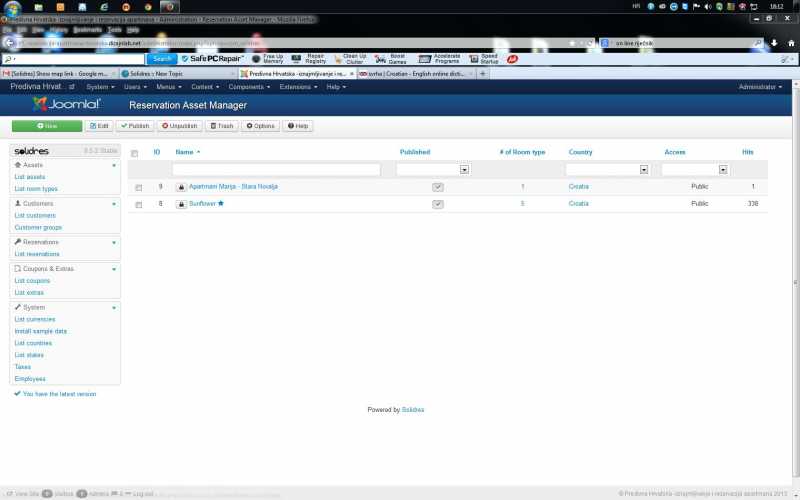Click the lock icon beside Apartmani Marija
Screen dimensions: 800x500
[x=181, y=187]
